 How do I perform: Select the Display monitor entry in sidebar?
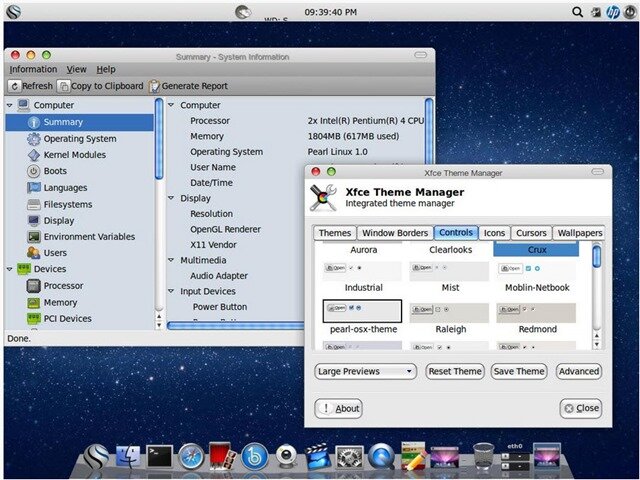[x=51, y=220]
